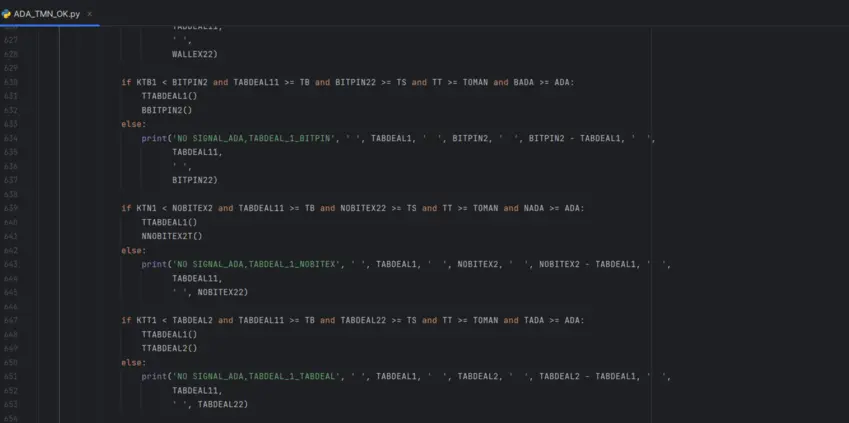Click the BADA variable in the condition

524,82
